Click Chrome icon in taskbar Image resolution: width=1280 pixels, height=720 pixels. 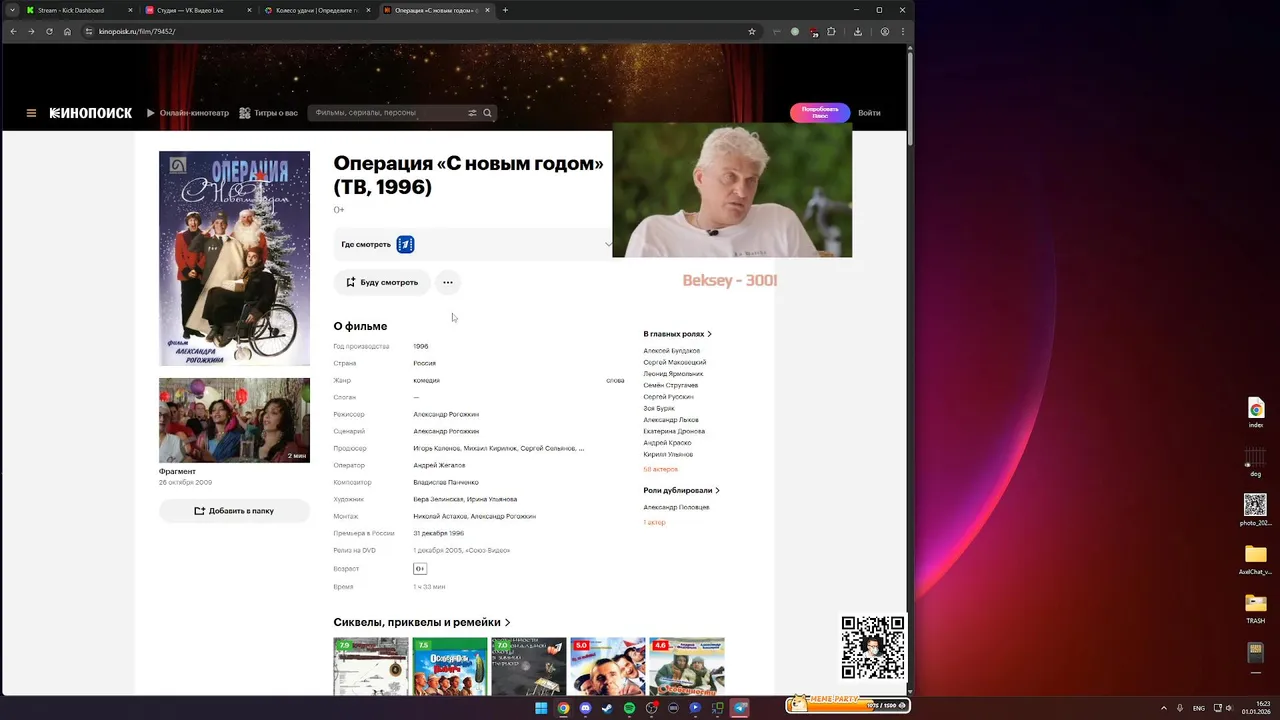563,708
